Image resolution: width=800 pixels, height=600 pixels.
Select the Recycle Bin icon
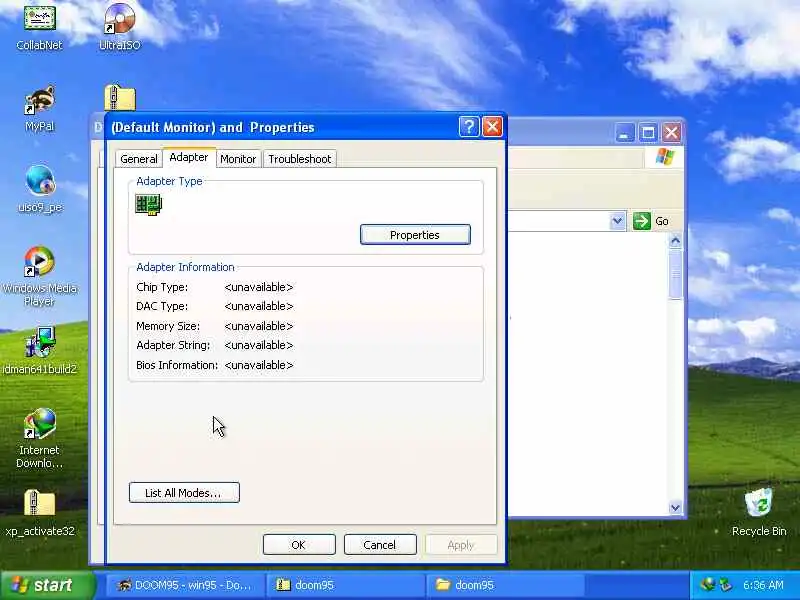[759, 512]
